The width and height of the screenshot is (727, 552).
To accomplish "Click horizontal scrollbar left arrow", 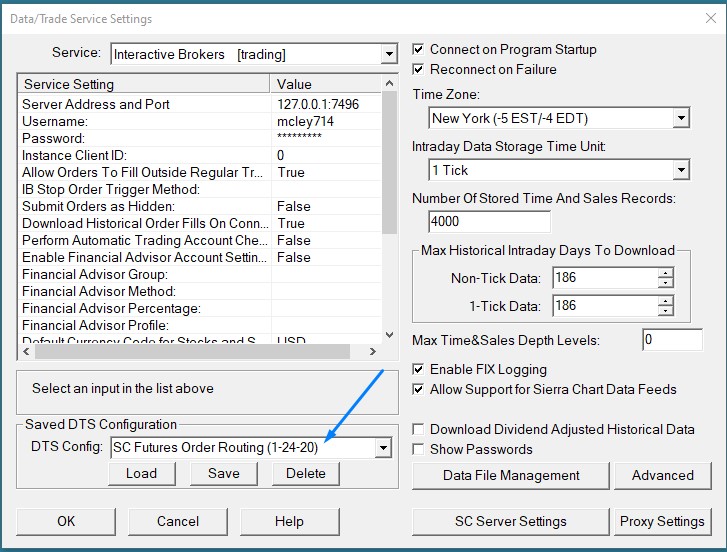I will [x=26, y=351].
